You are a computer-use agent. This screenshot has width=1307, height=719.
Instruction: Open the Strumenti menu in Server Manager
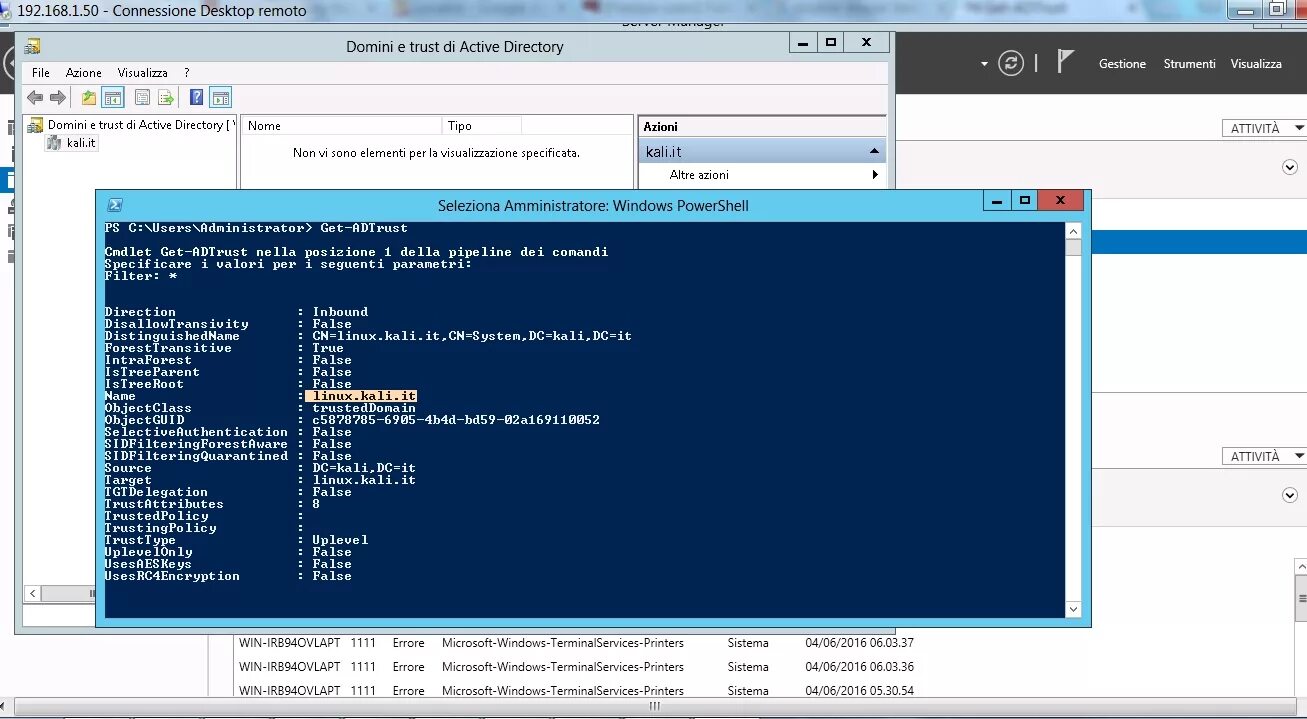pyautogui.click(x=1189, y=63)
